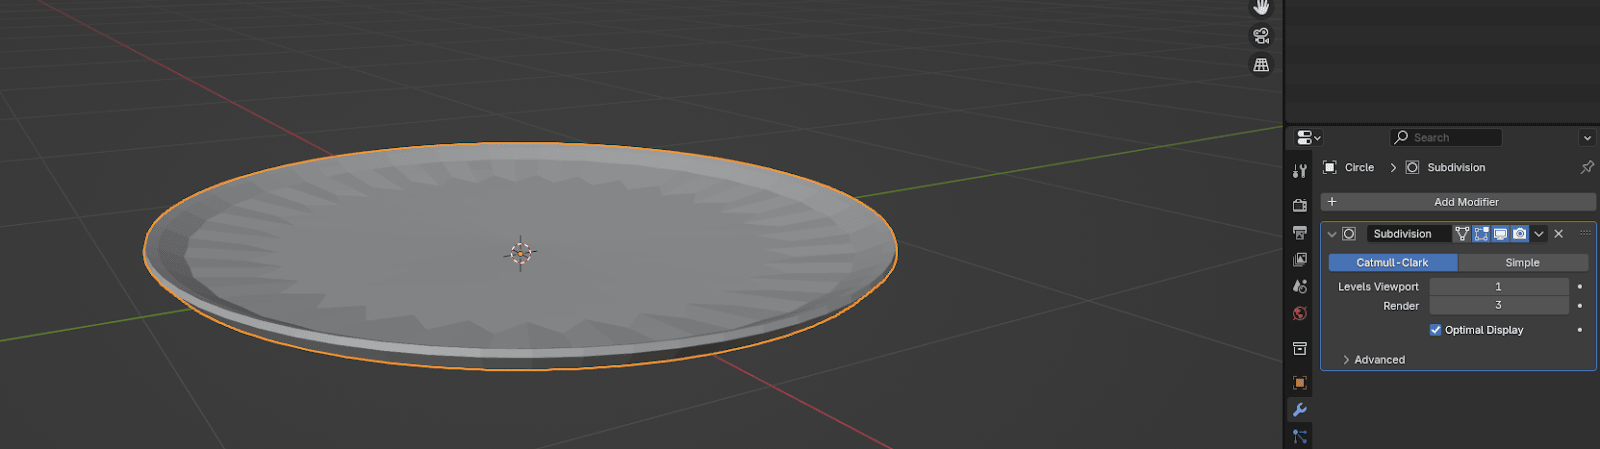This screenshot has width=1600, height=449.
Task: Toggle modifier render camera visibility
Action: (x=1519, y=234)
